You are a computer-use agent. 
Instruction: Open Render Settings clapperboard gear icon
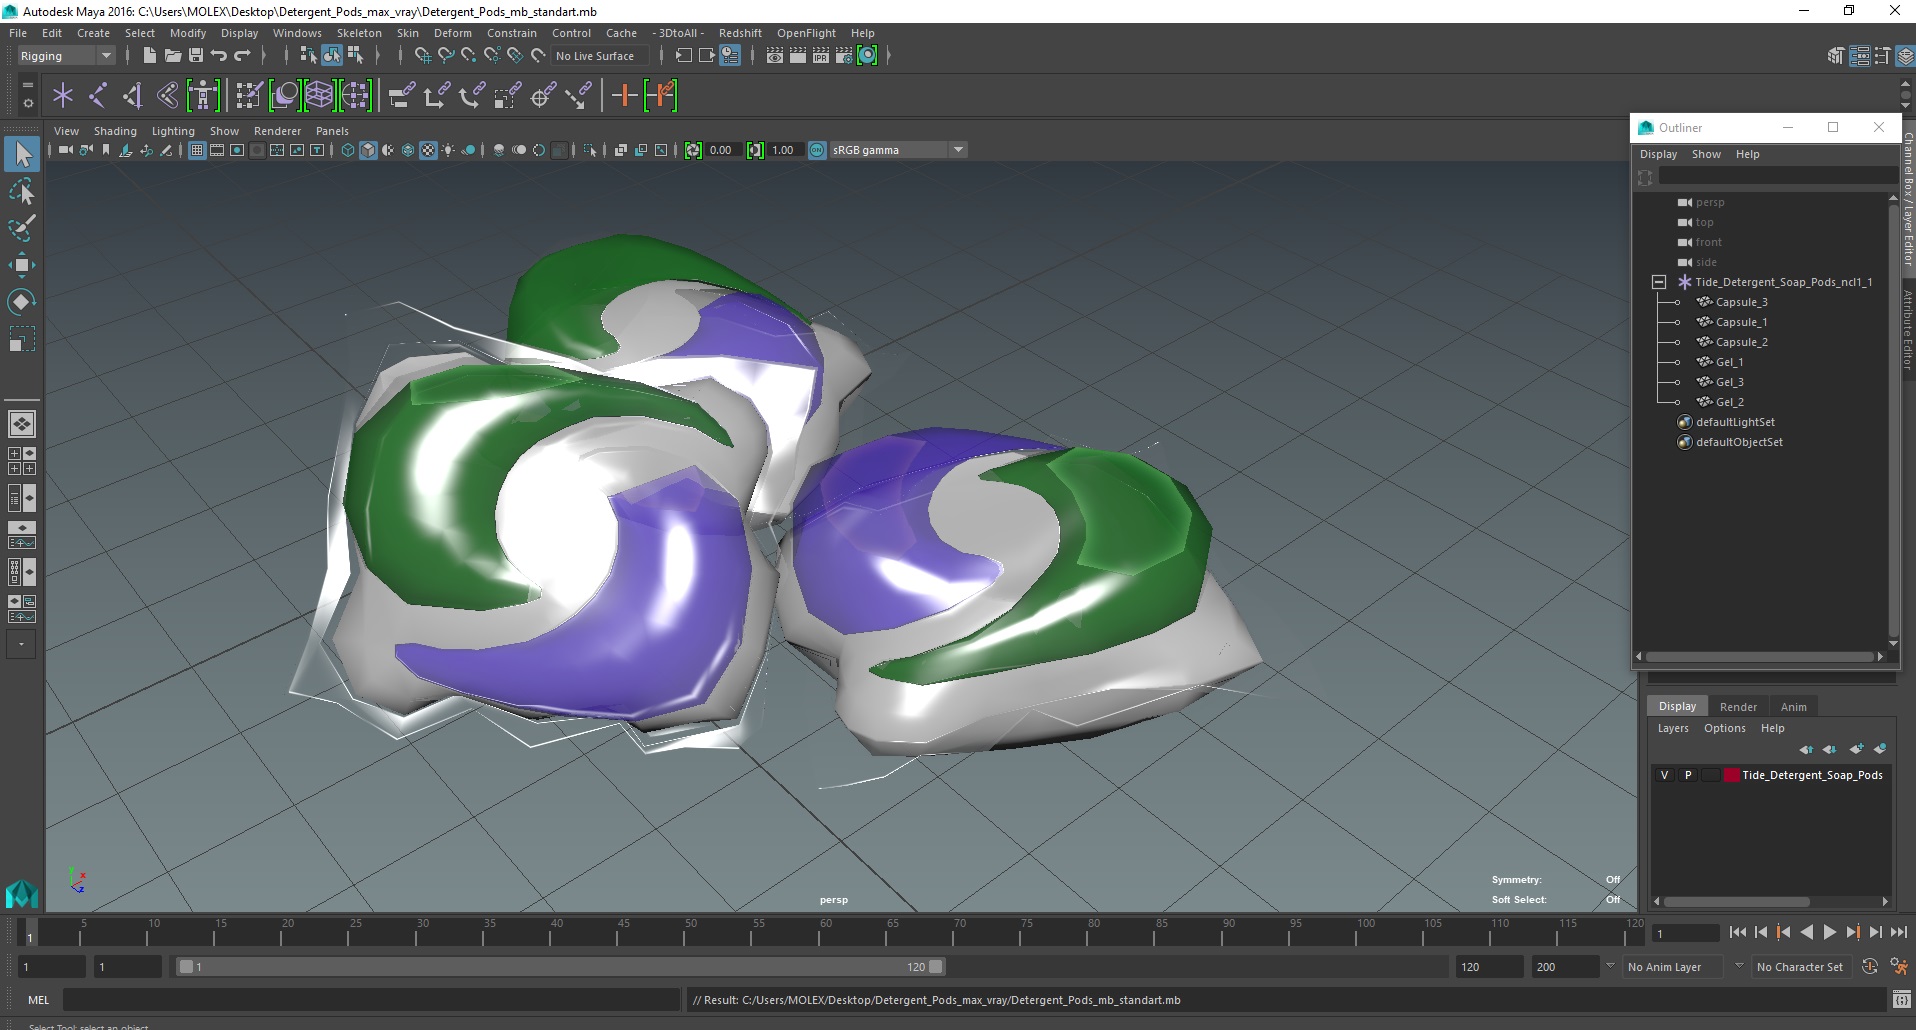tap(844, 56)
